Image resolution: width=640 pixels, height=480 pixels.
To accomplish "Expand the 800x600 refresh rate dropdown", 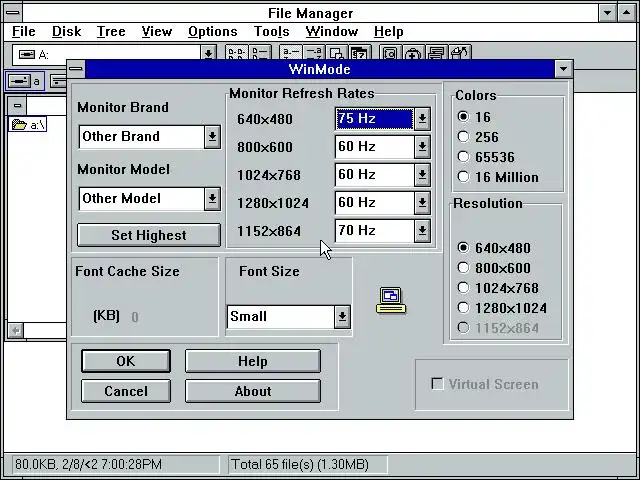I will point(422,147).
